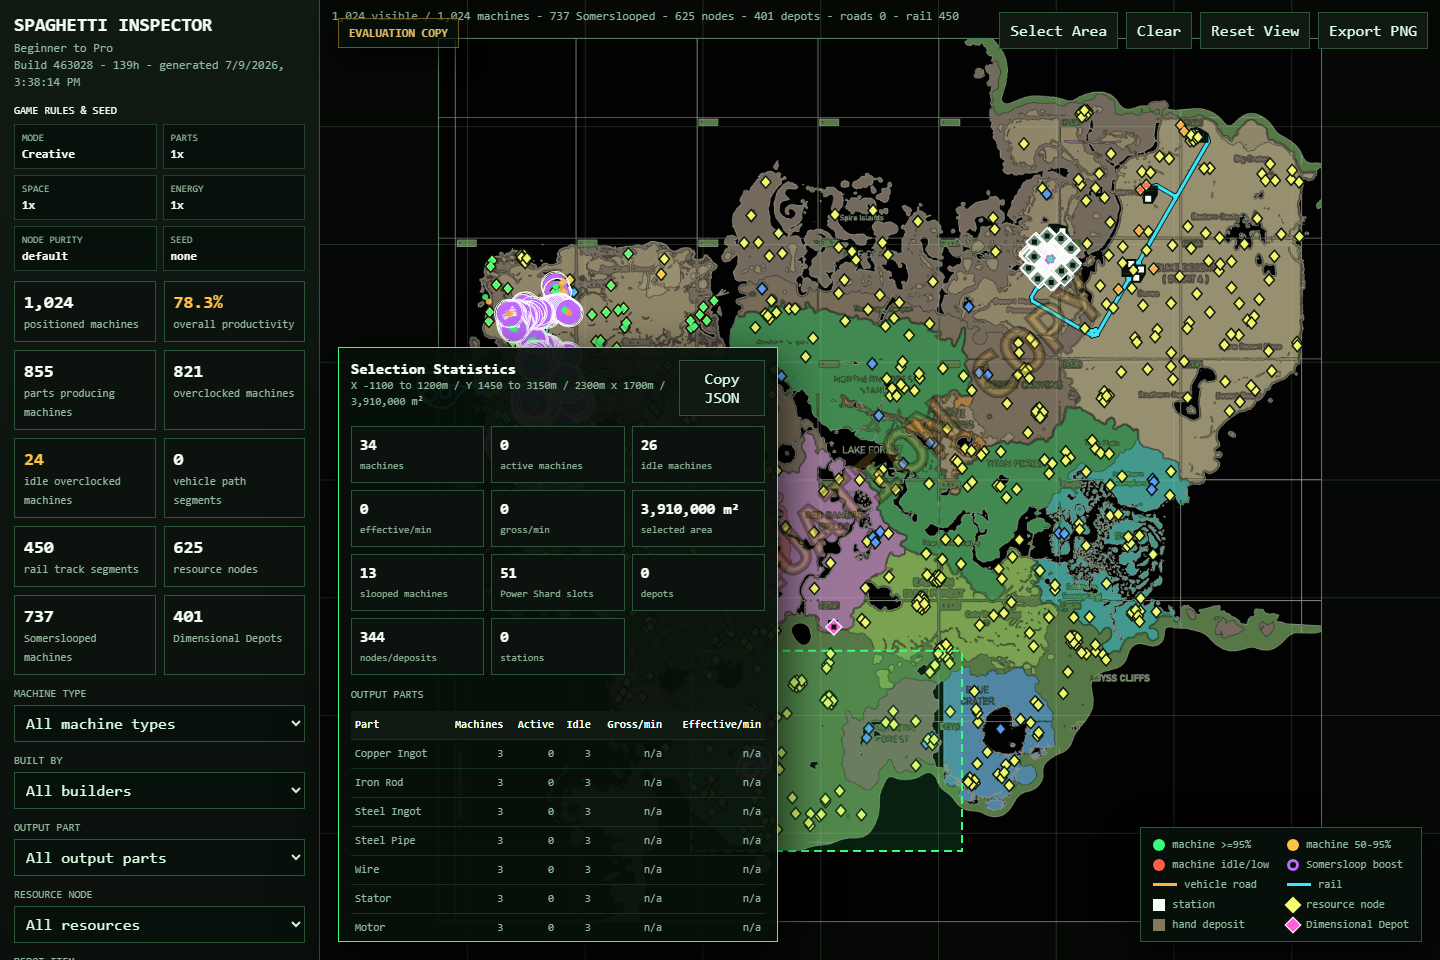This screenshot has width=1440, height=960.
Task: Select the Stator table row
Action: (x=558, y=899)
